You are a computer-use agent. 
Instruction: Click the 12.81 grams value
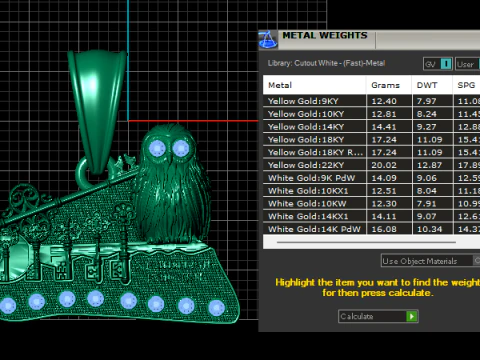[384, 114]
